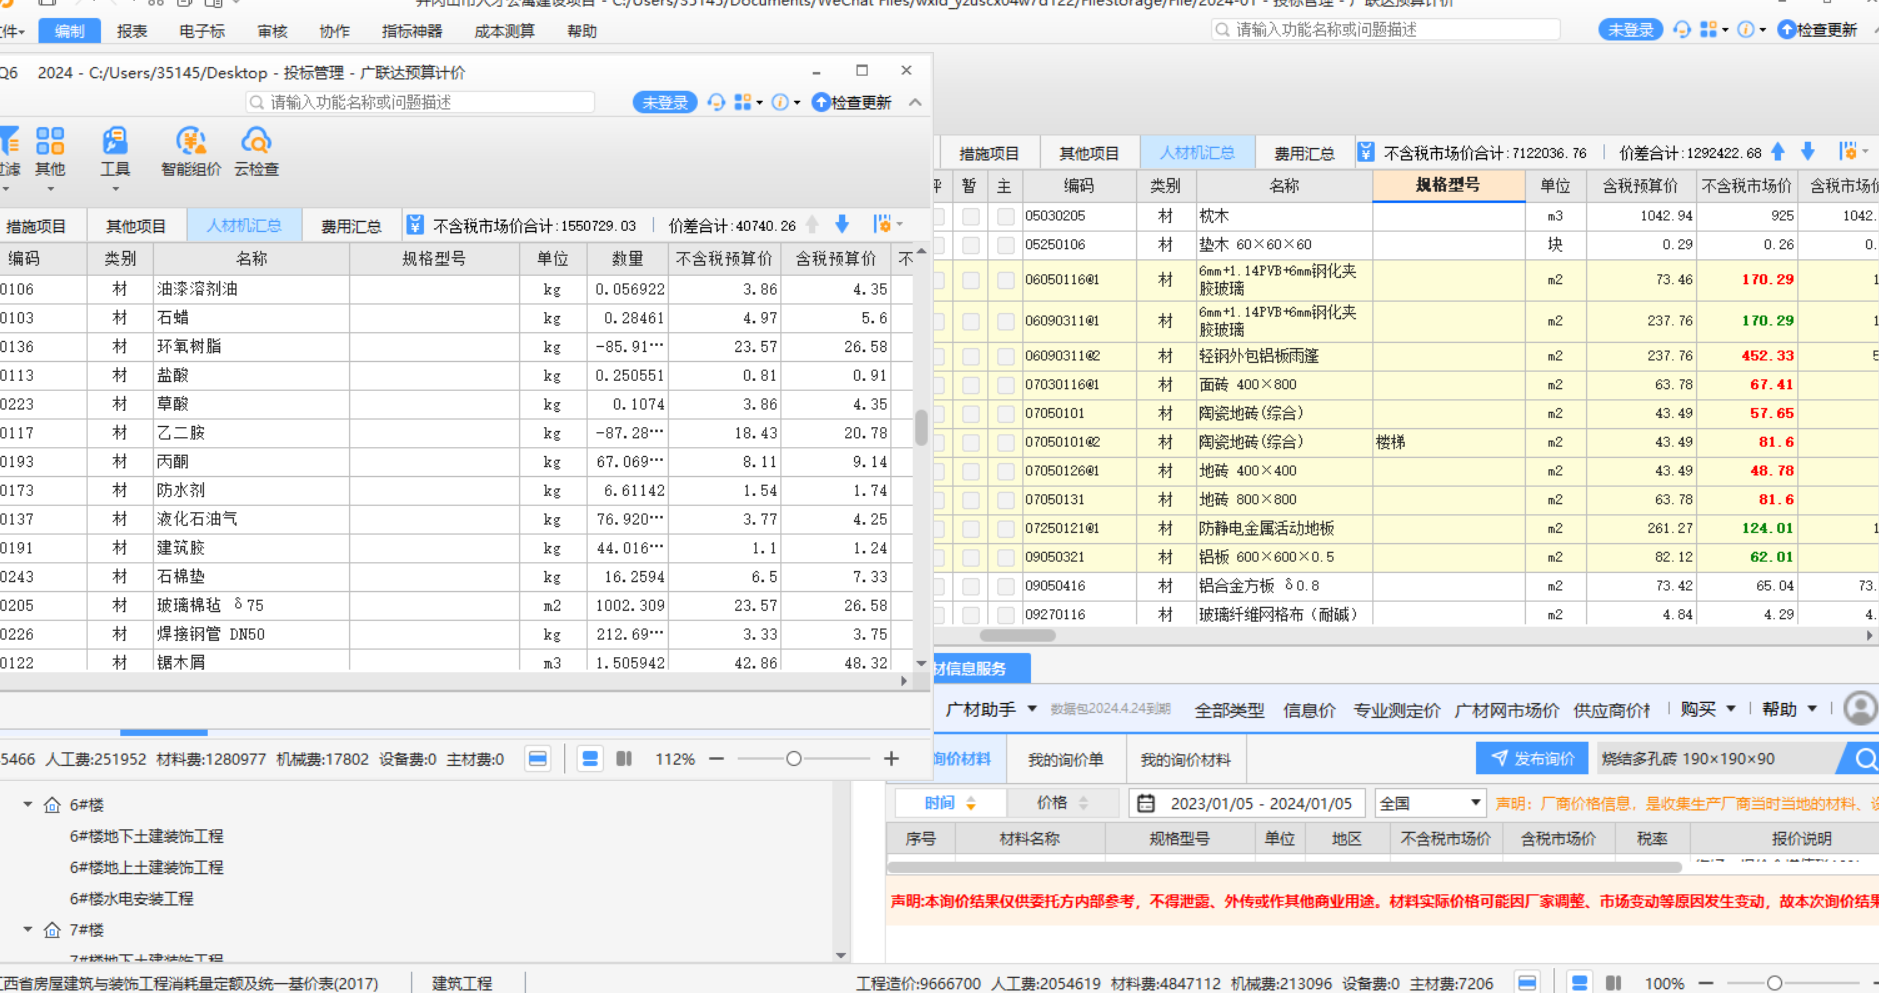Tick 主 checkbox for 铝板 600×600×0.5 row
This screenshot has width=1879, height=993.
point(1005,557)
